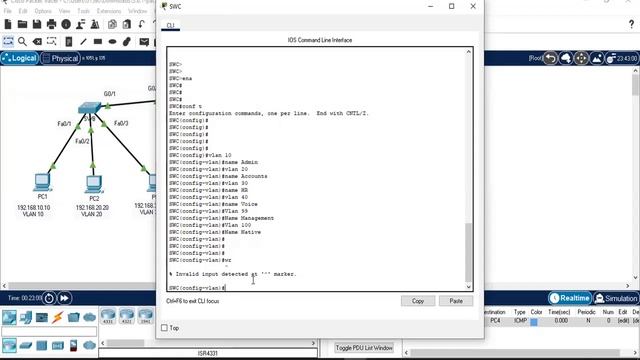This screenshot has height=360, width=640.
Task: Select the Miscellaneous folder category icon
Action: (x=73, y=317)
